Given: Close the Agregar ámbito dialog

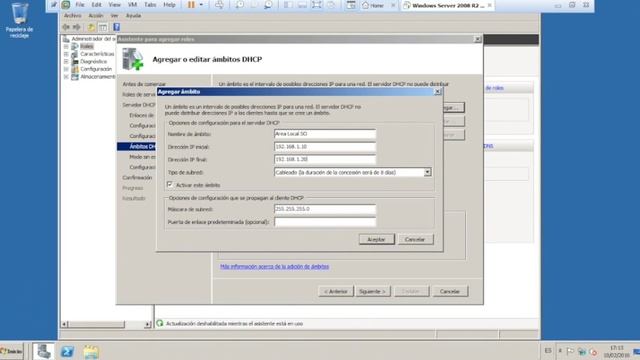Looking at the screenshot, I should coord(438,91).
